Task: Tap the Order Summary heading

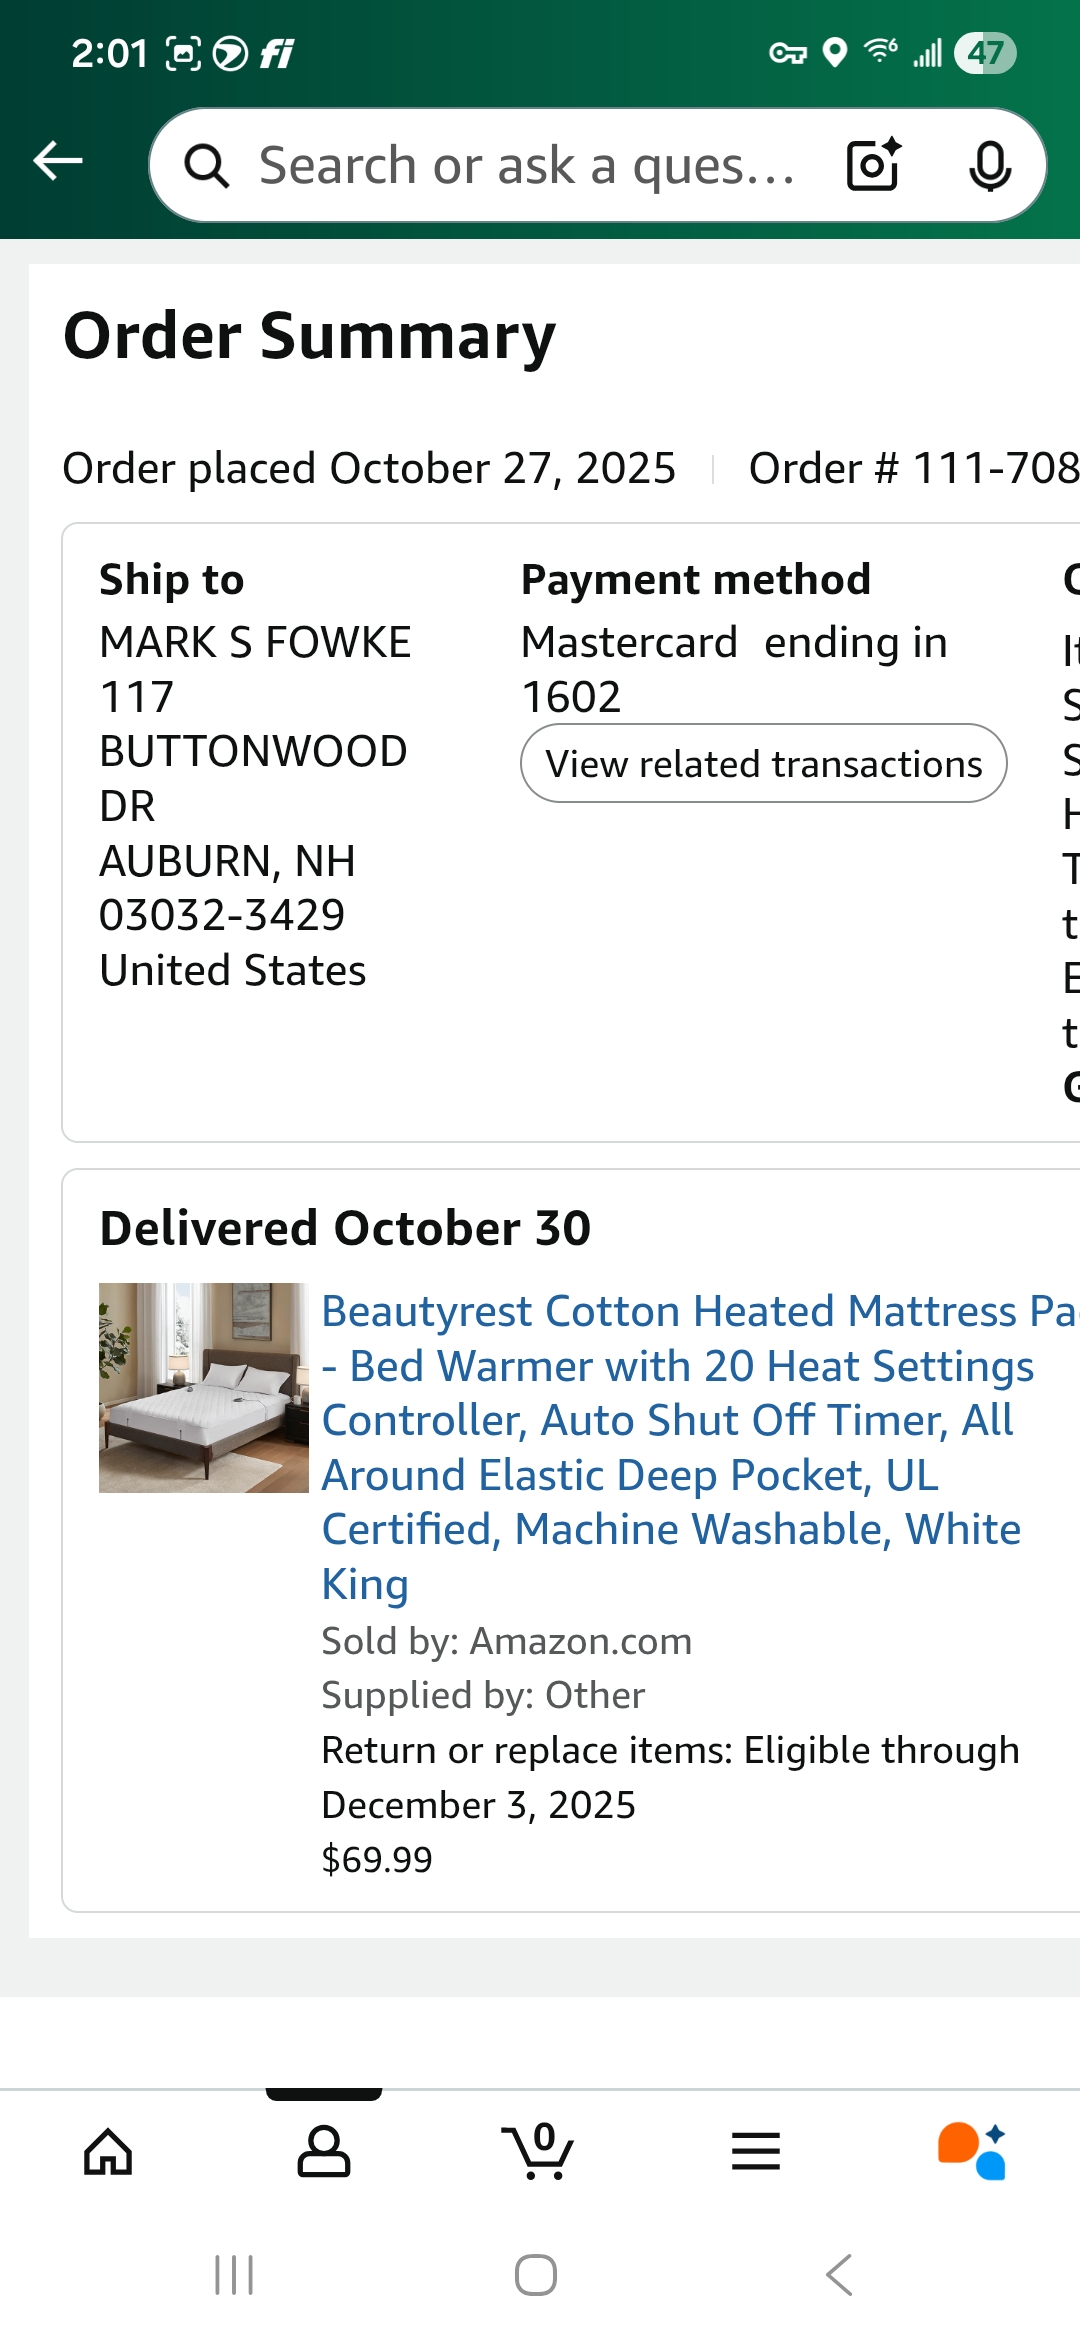Action: tap(309, 335)
